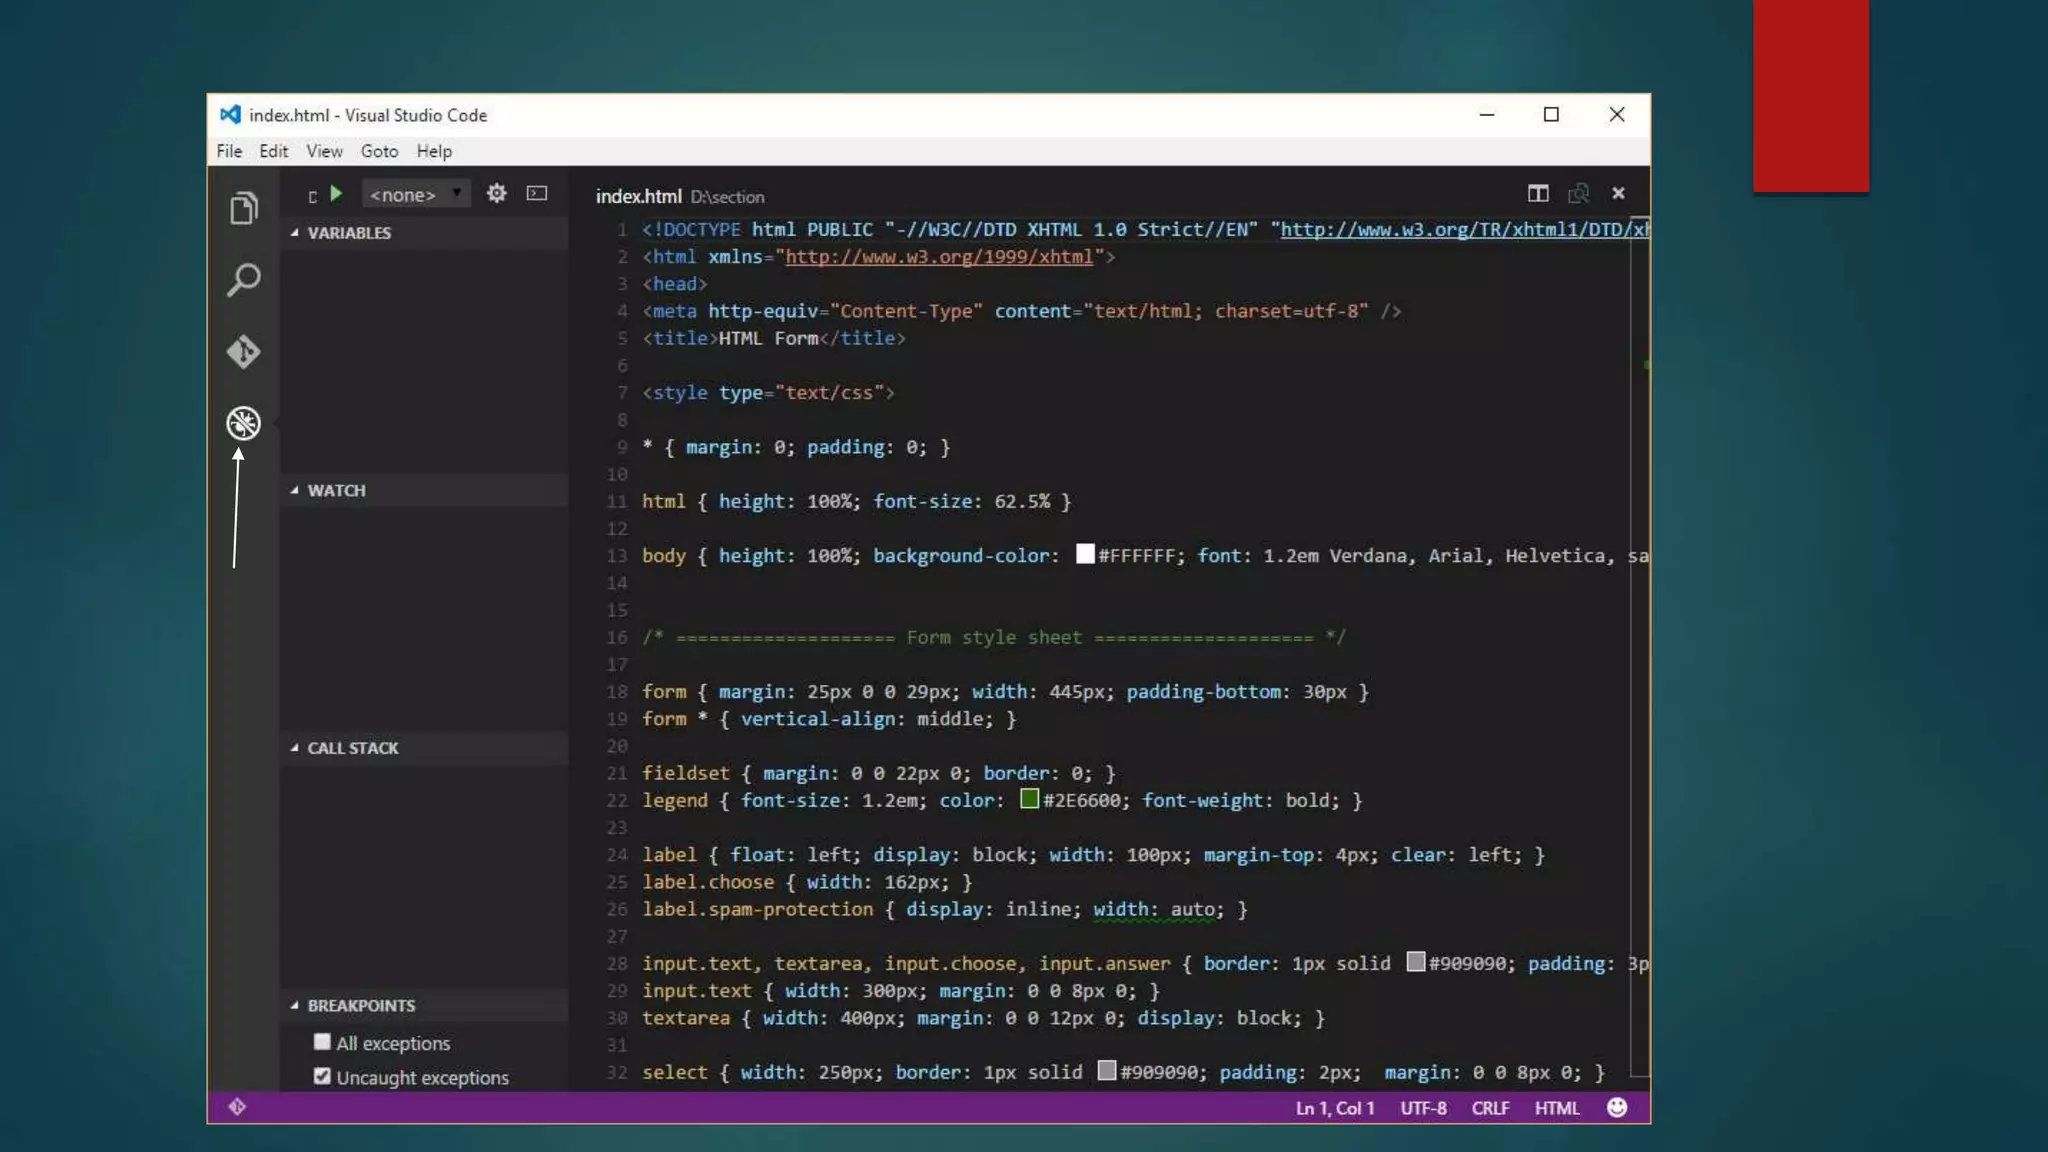Click the CRLF line ending indicator
The image size is (2048, 1152).
coord(1490,1108)
